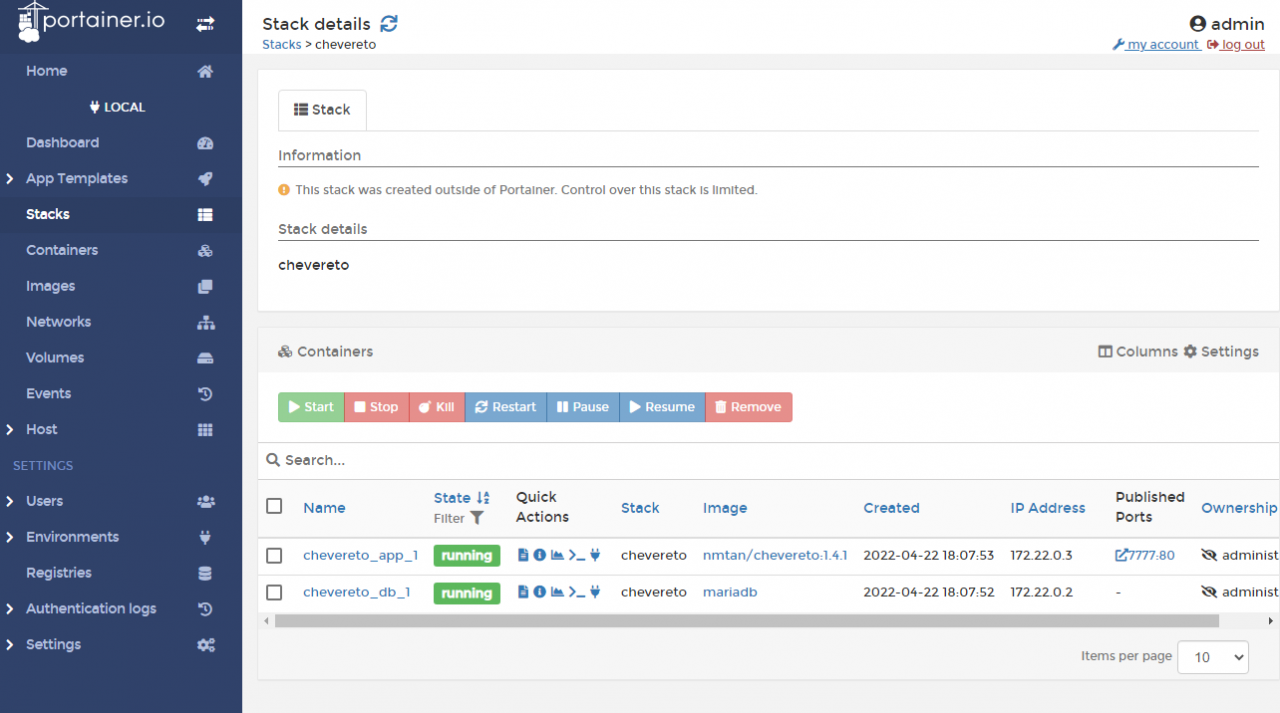1280x713 pixels.
Task: Open exec console icon for chevereto_db_1
Action: (x=576, y=592)
